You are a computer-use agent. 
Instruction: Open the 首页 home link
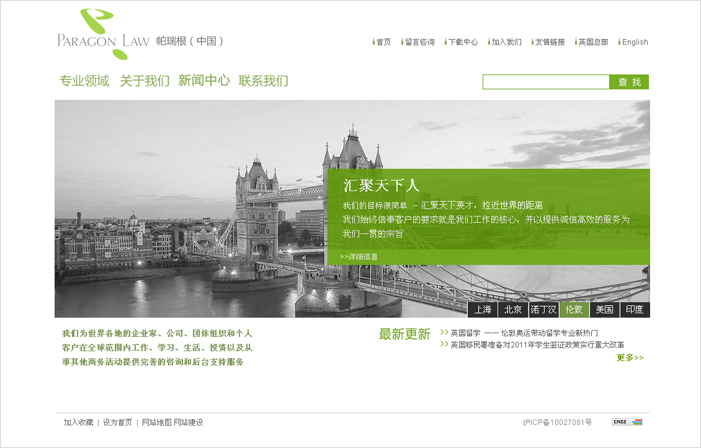(x=383, y=42)
